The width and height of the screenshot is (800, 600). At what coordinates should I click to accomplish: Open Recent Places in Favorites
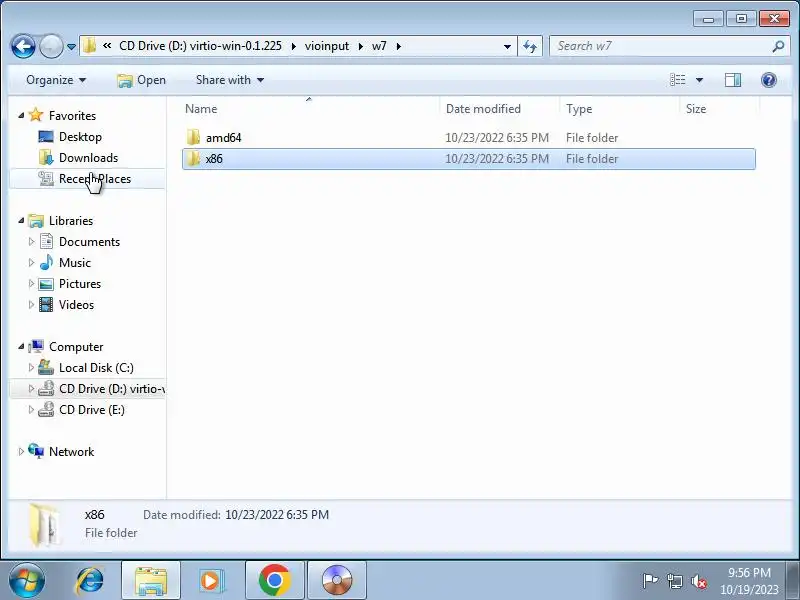95,179
